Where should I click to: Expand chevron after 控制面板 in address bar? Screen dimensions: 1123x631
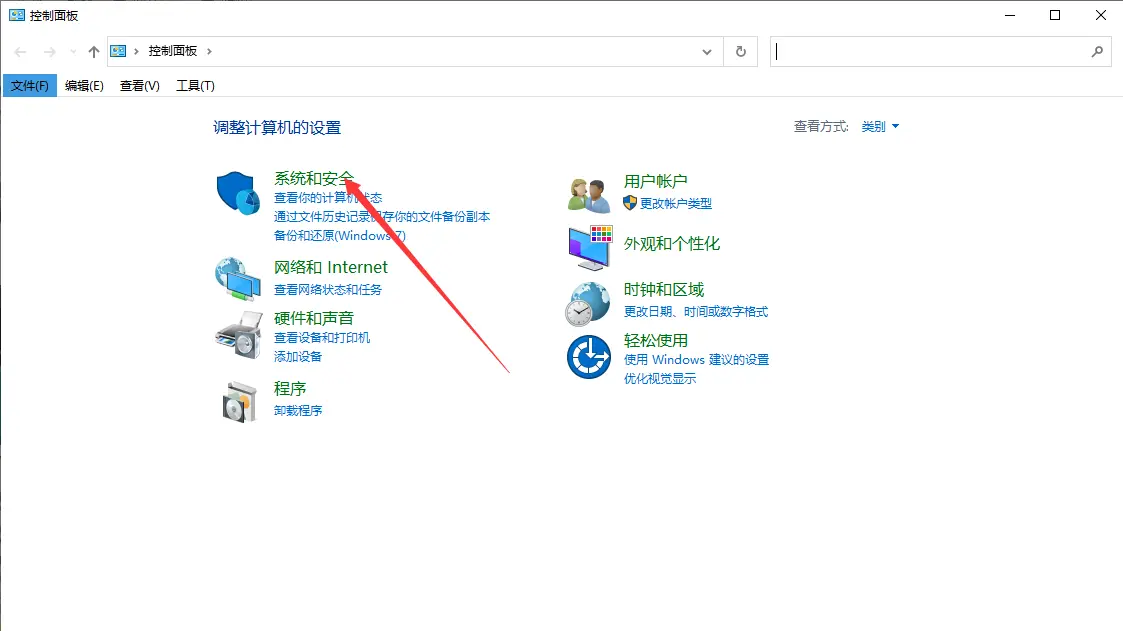(209, 51)
